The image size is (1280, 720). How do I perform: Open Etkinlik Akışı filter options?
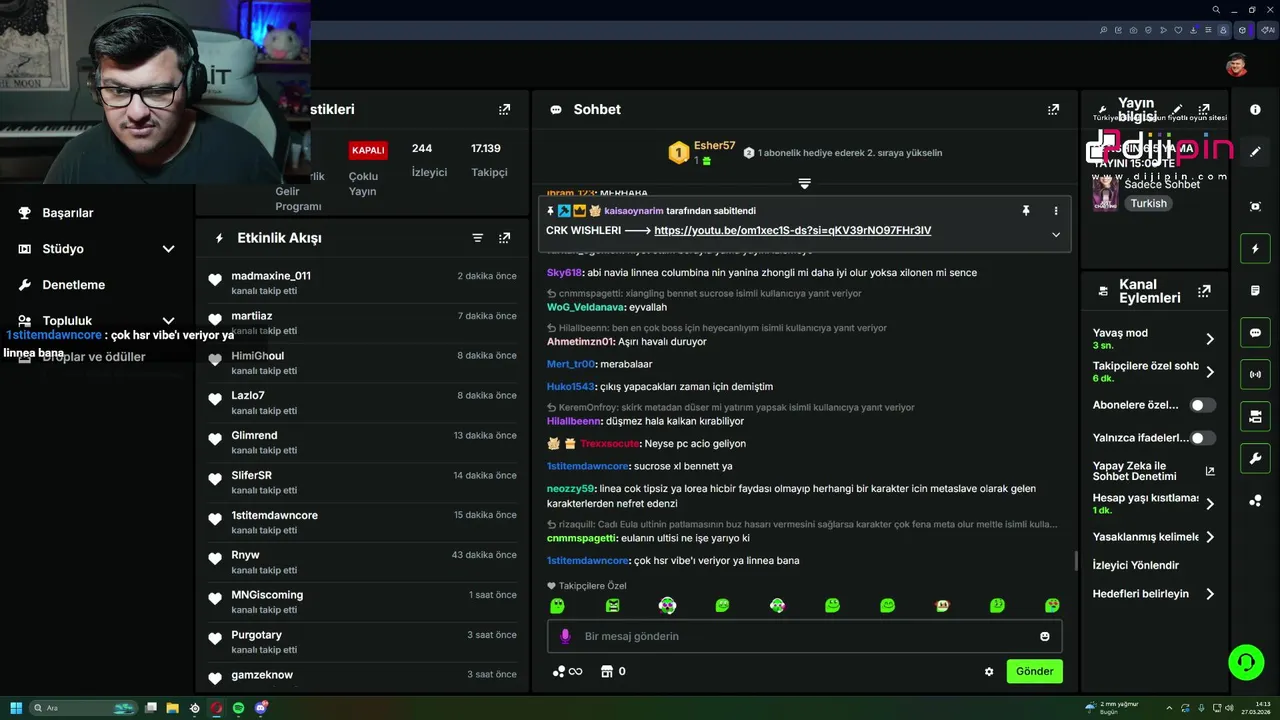477,238
